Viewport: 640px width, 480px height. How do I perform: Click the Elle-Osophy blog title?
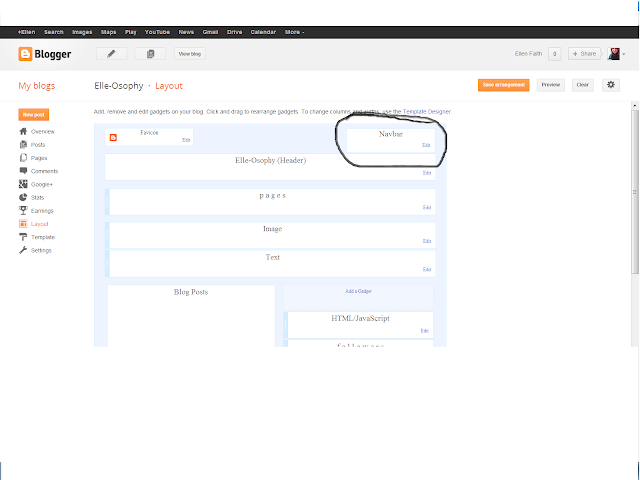pos(119,86)
